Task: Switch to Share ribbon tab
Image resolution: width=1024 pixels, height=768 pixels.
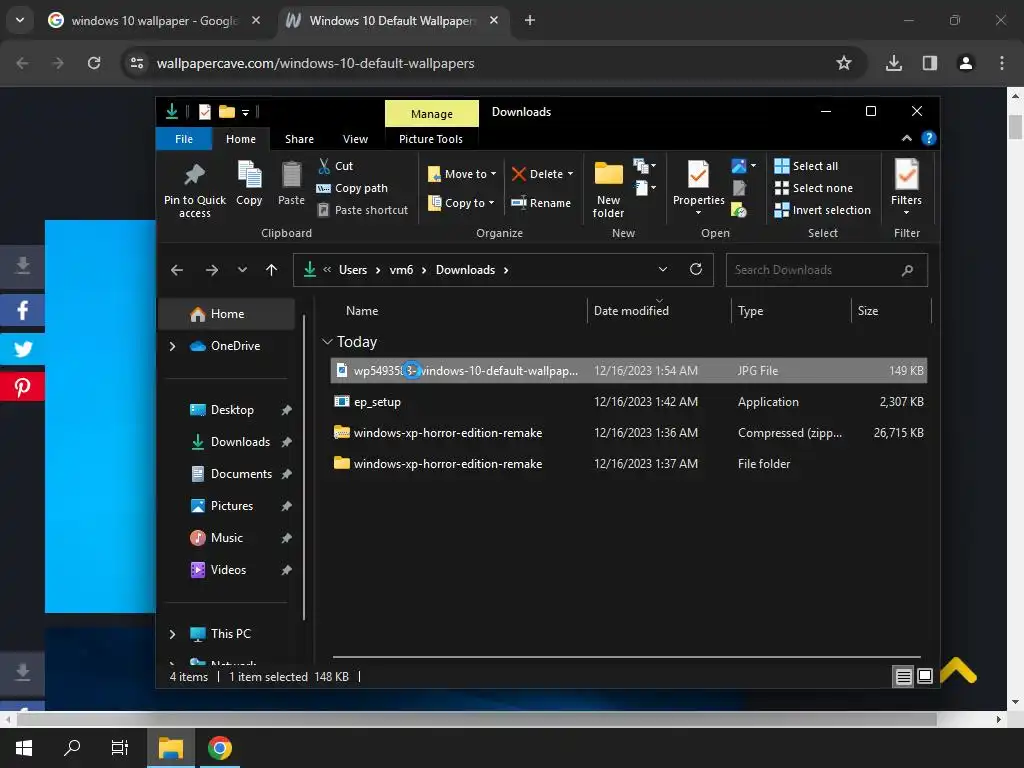Action: [299, 139]
